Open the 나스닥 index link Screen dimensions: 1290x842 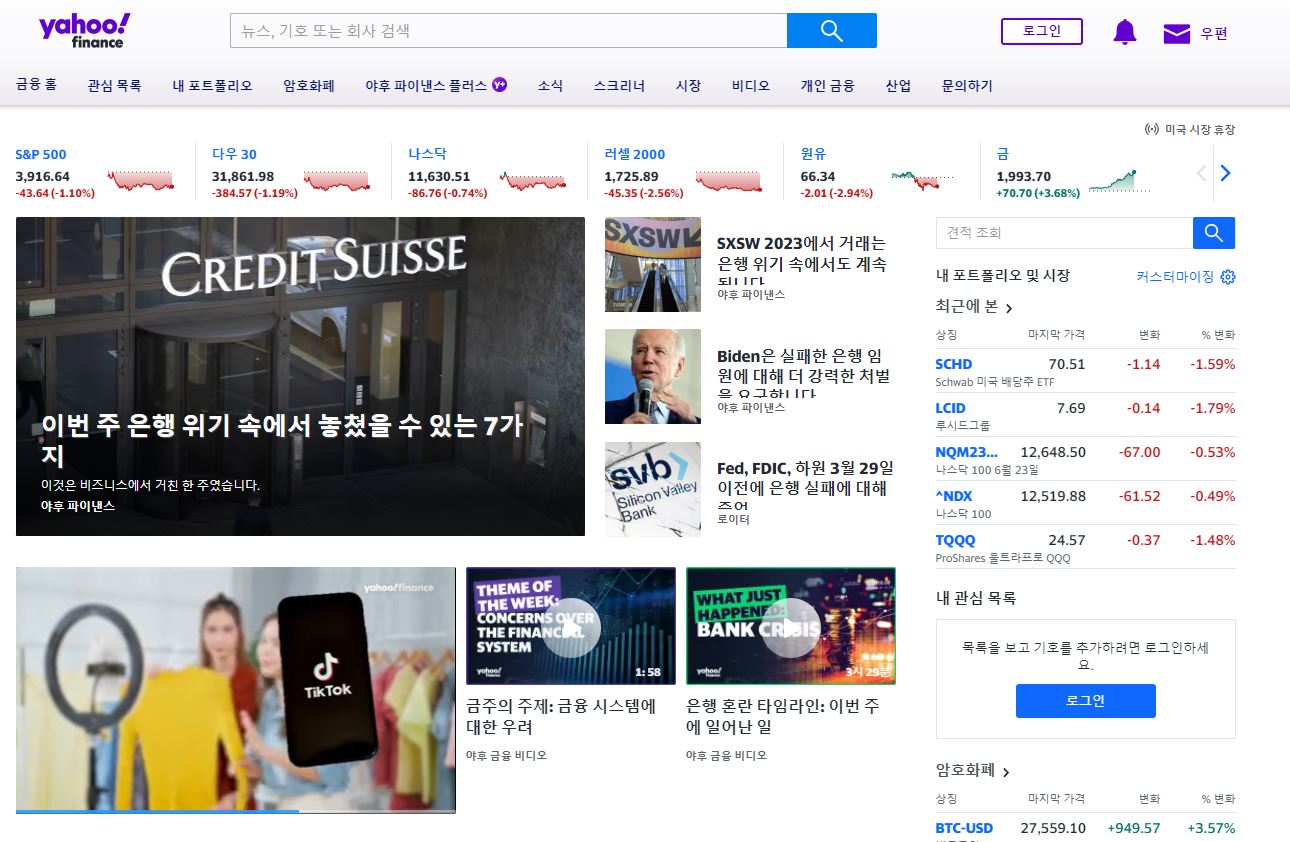coord(427,154)
